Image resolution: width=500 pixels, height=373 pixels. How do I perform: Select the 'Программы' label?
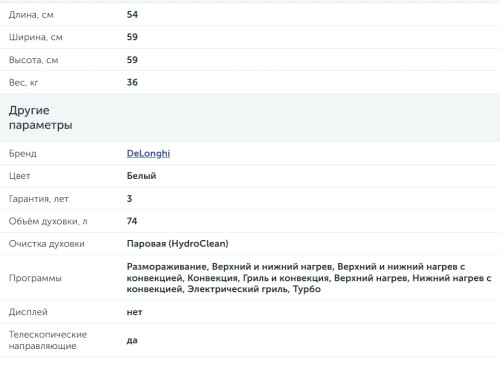click(x=35, y=278)
